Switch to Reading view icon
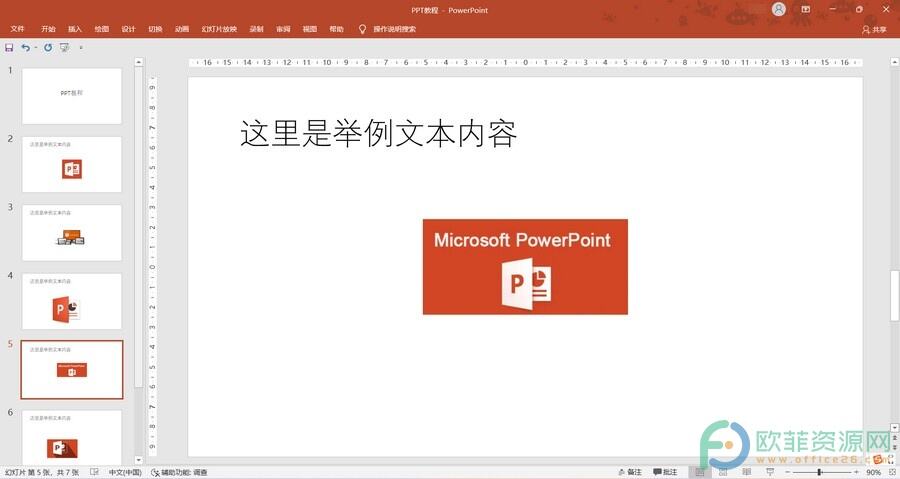Image resolution: width=900 pixels, height=479 pixels. pos(747,472)
